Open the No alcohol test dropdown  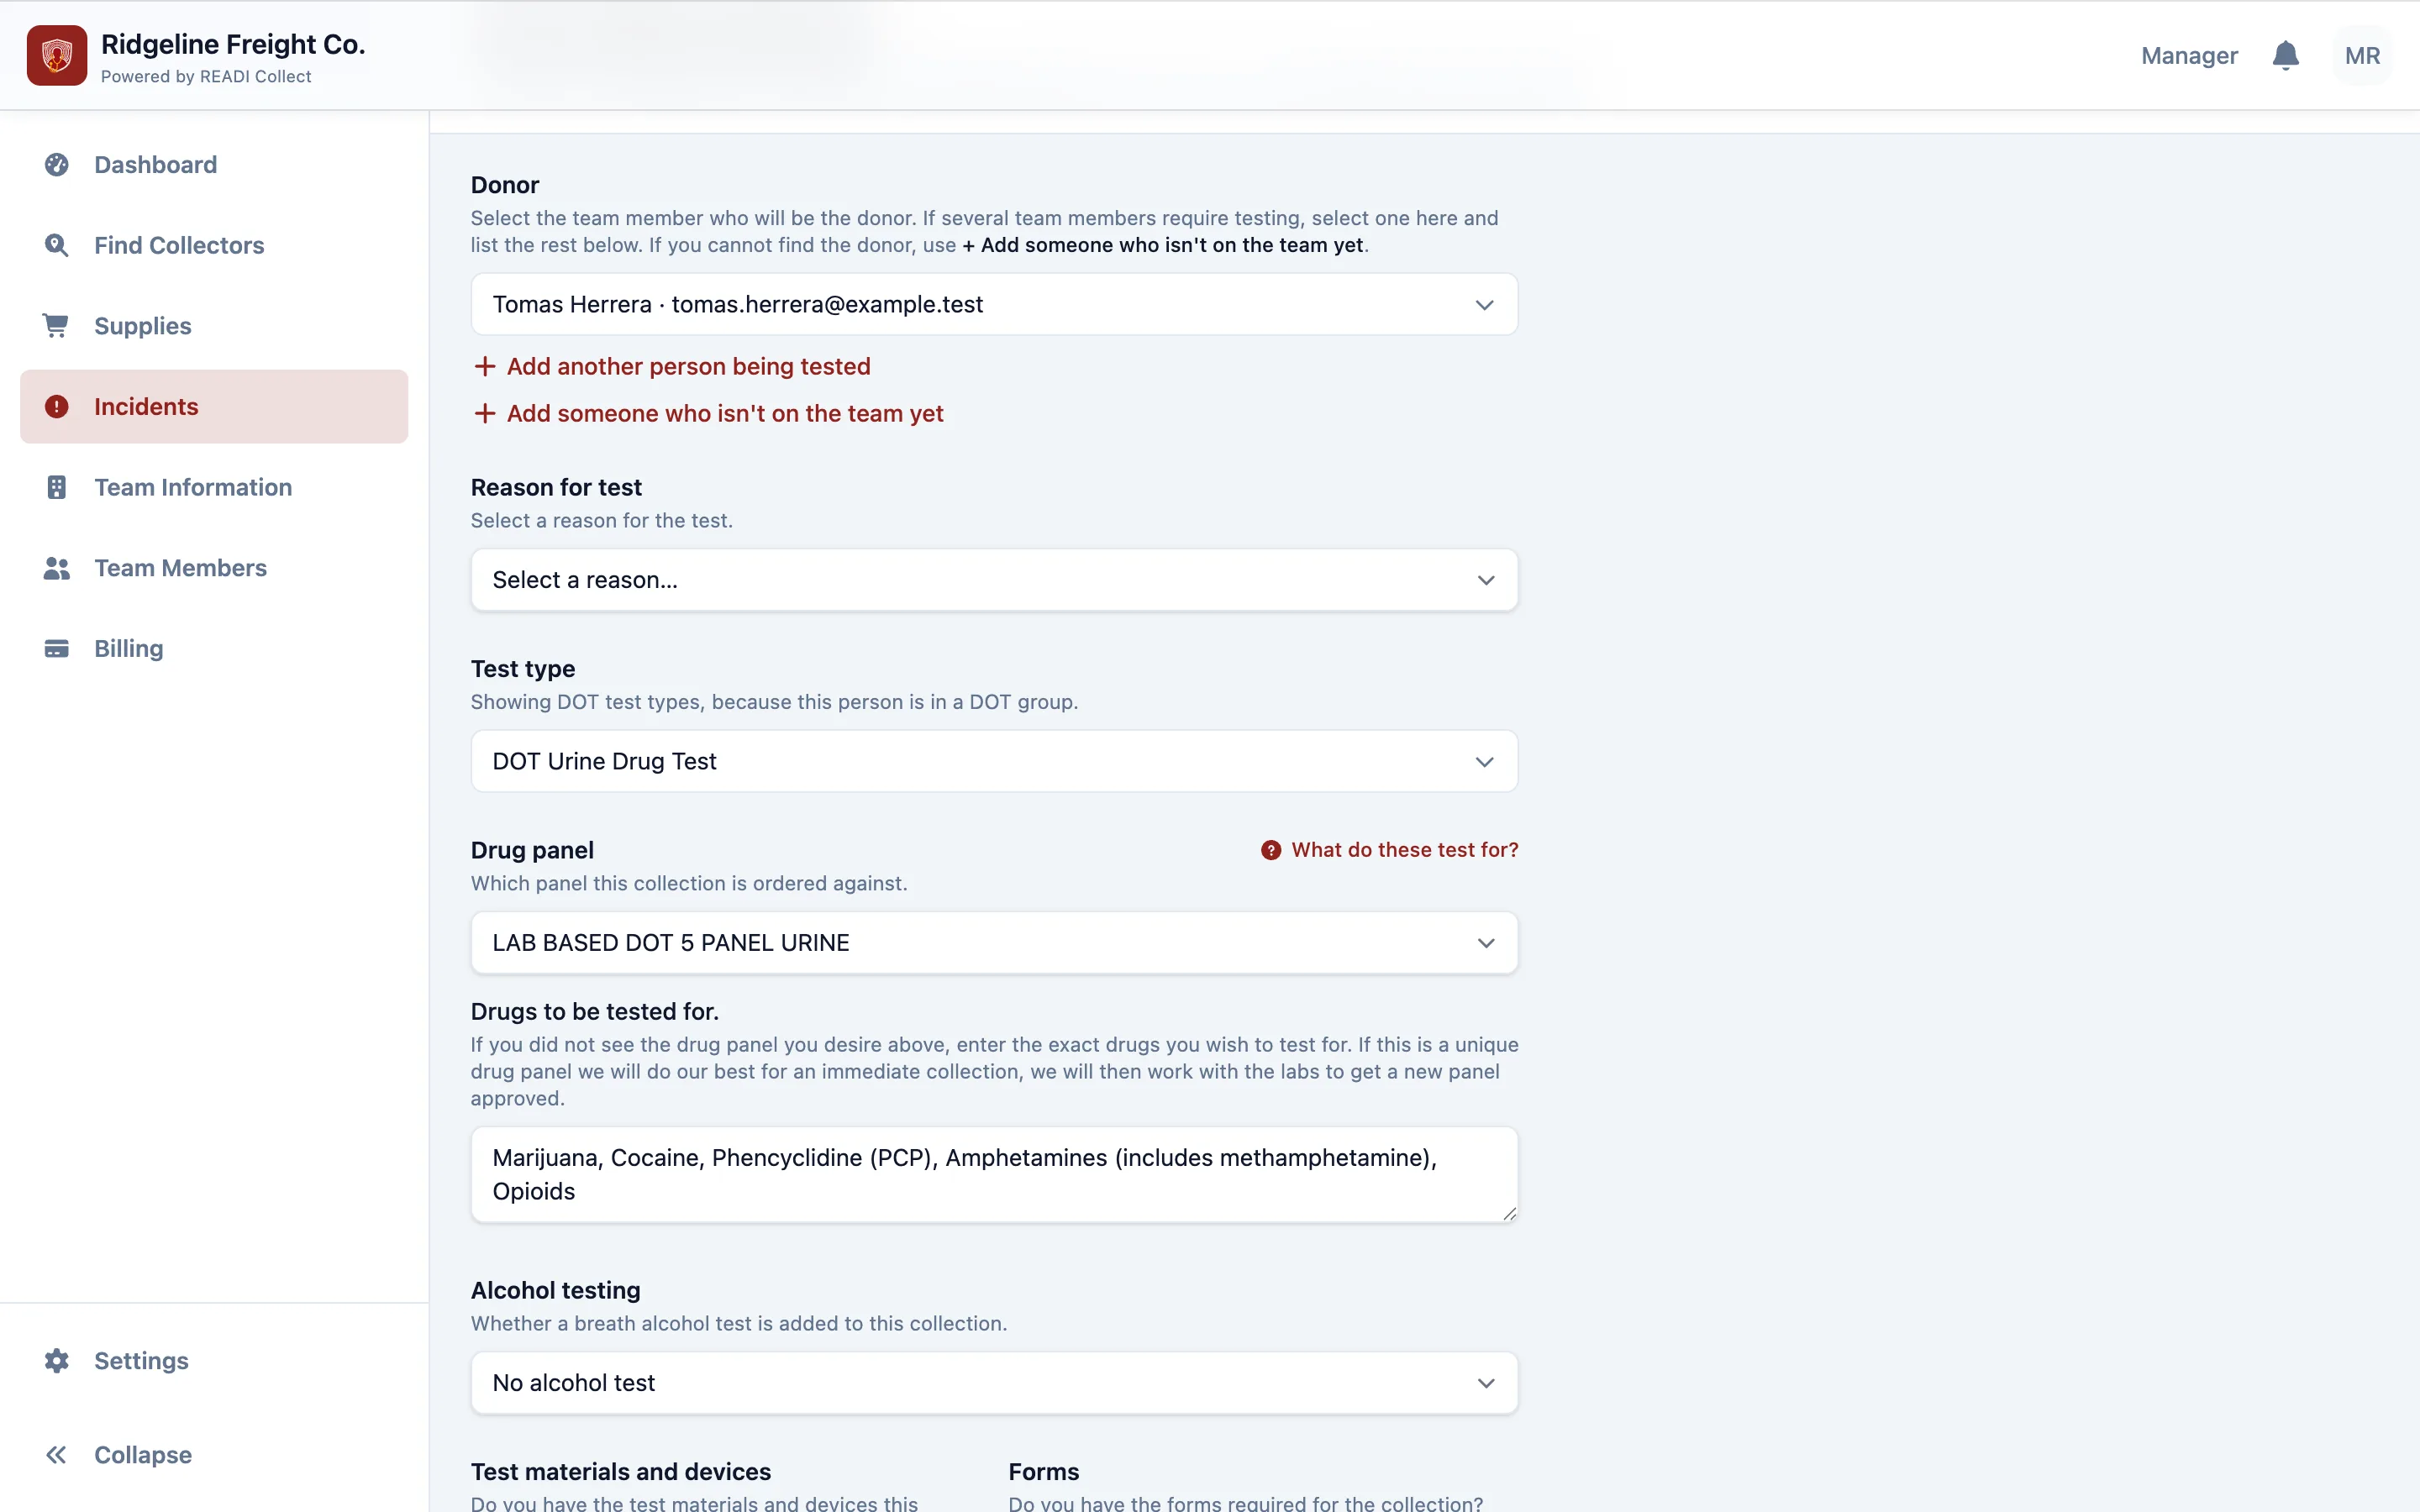pos(994,1383)
